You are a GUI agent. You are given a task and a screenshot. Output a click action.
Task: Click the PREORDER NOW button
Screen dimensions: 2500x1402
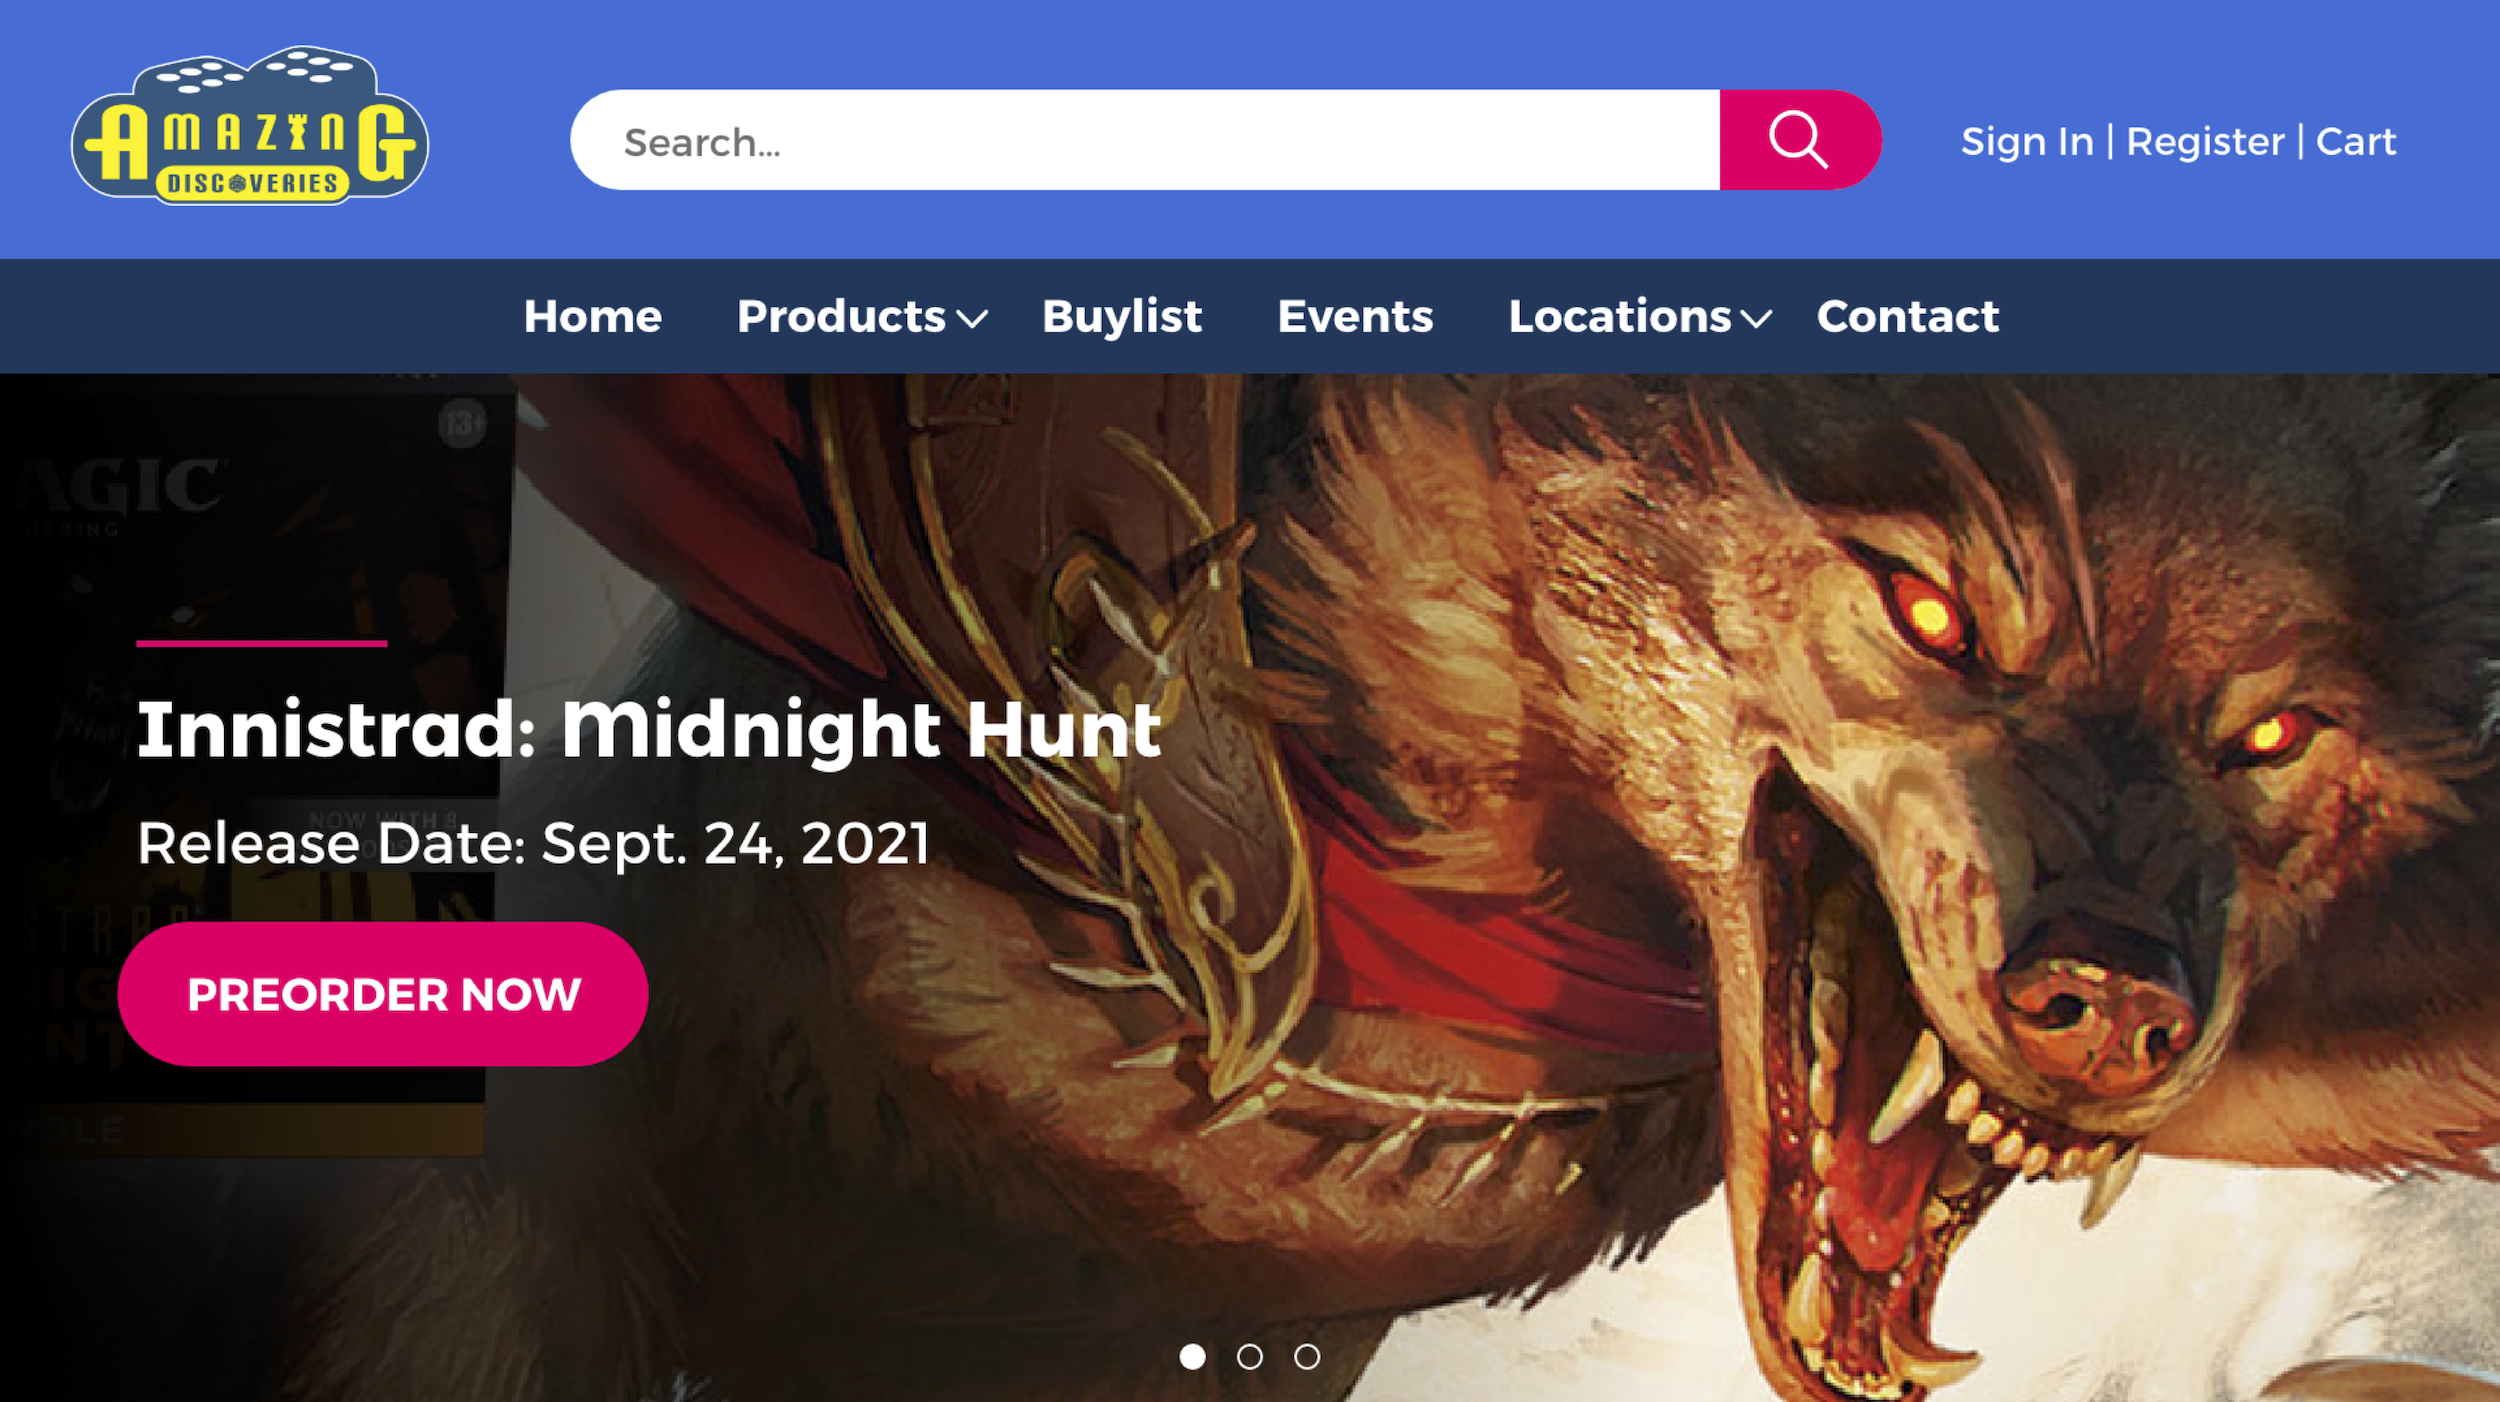click(x=383, y=994)
